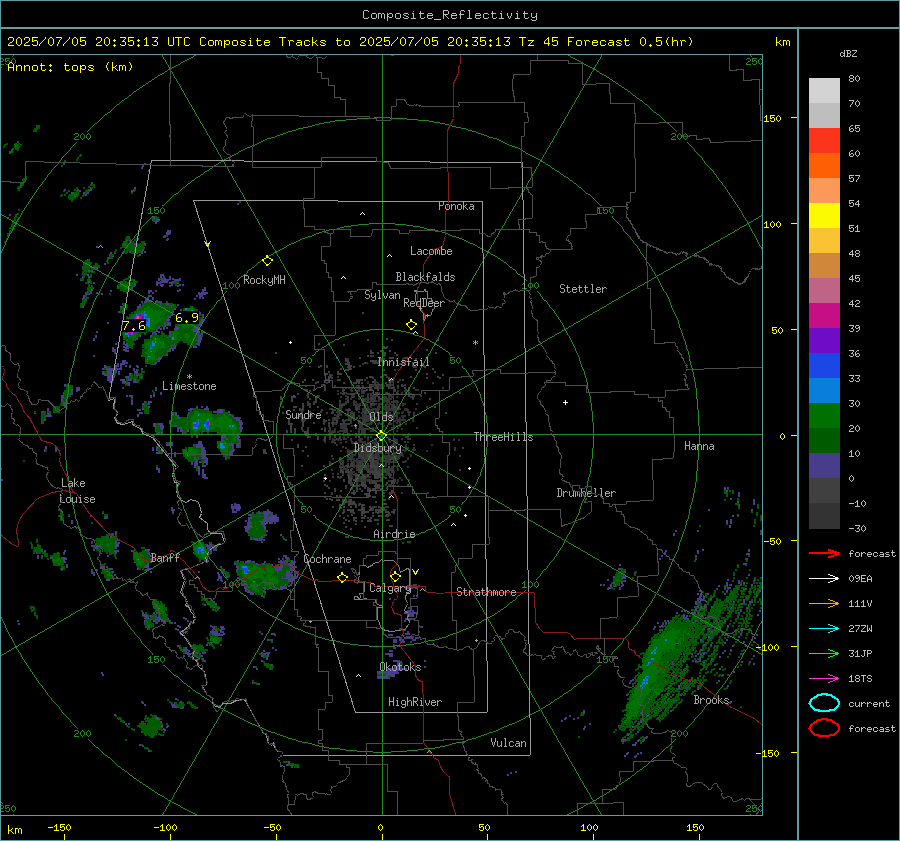Viewport: 900px width, 841px height.
Task: Click the green 31JP arrow icon
Action: (824, 653)
